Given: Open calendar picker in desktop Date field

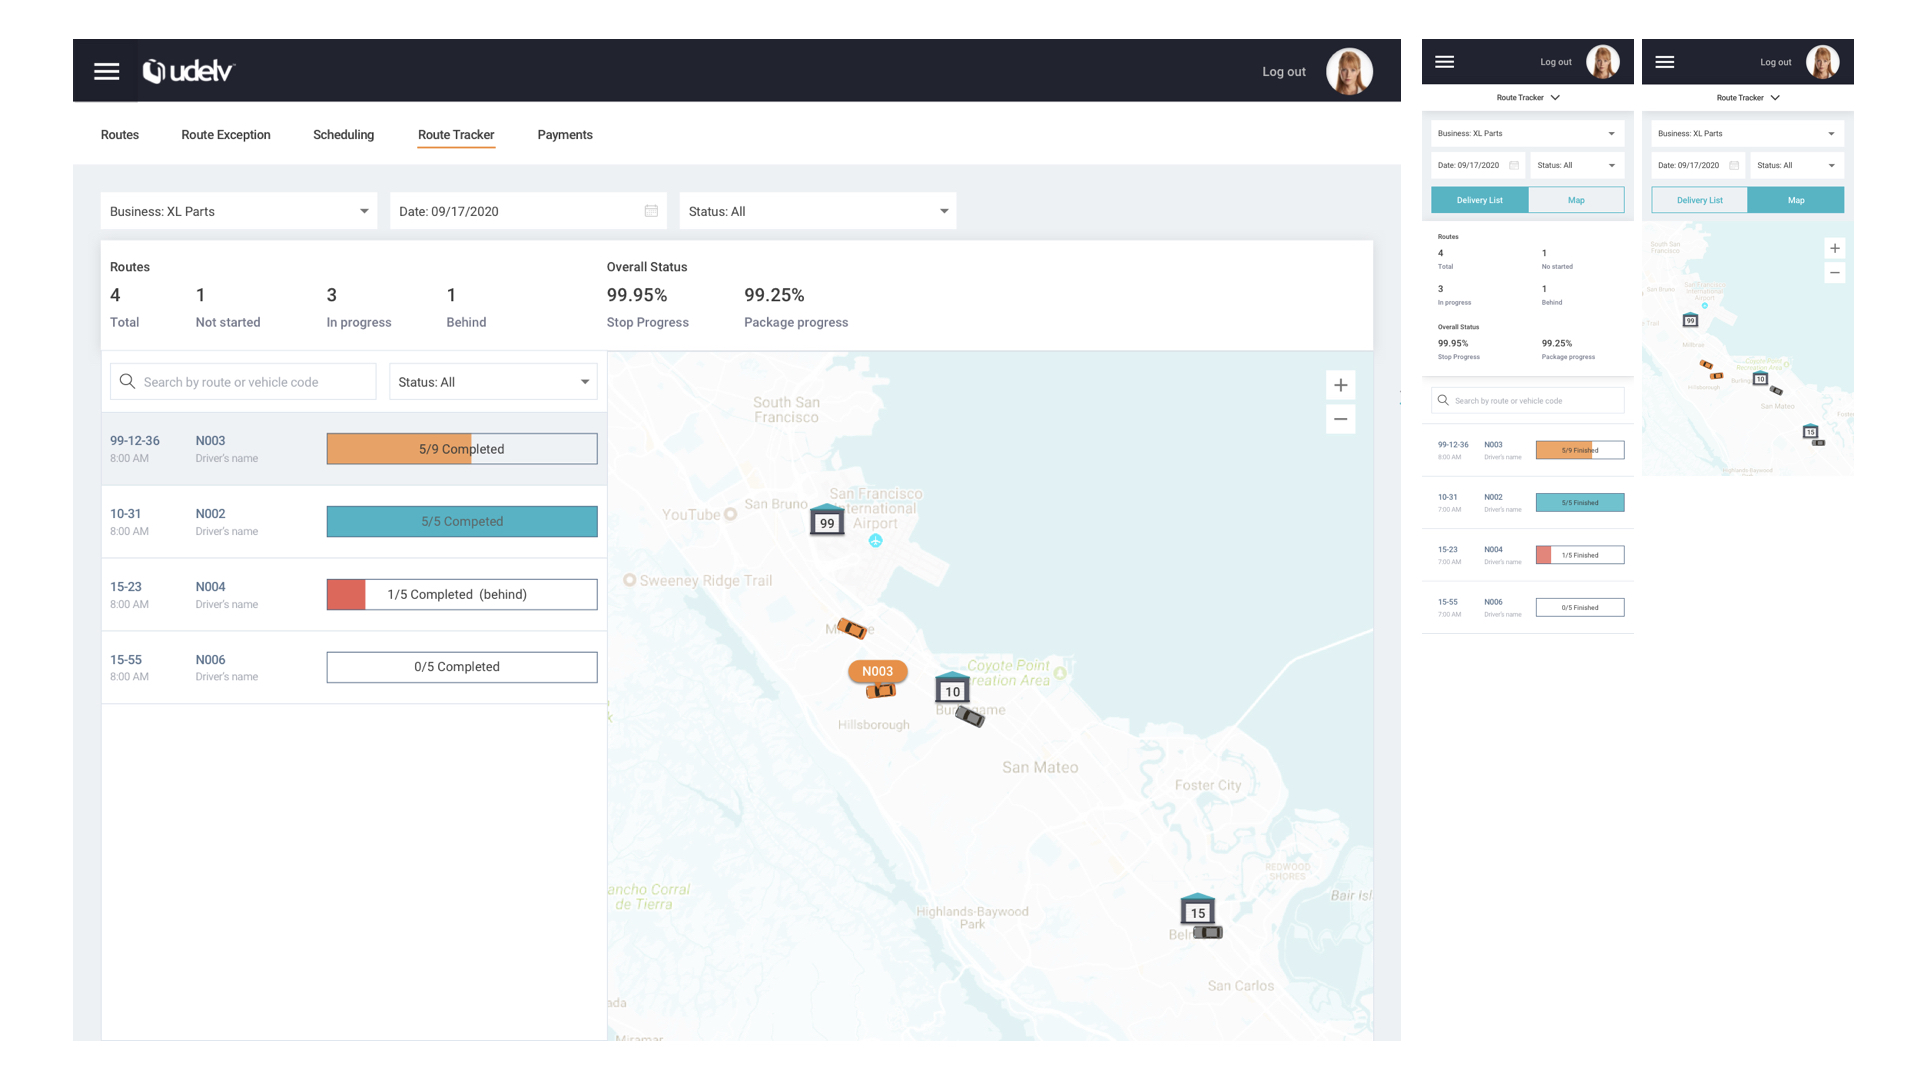Looking at the screenshot, I should point(651,211).
